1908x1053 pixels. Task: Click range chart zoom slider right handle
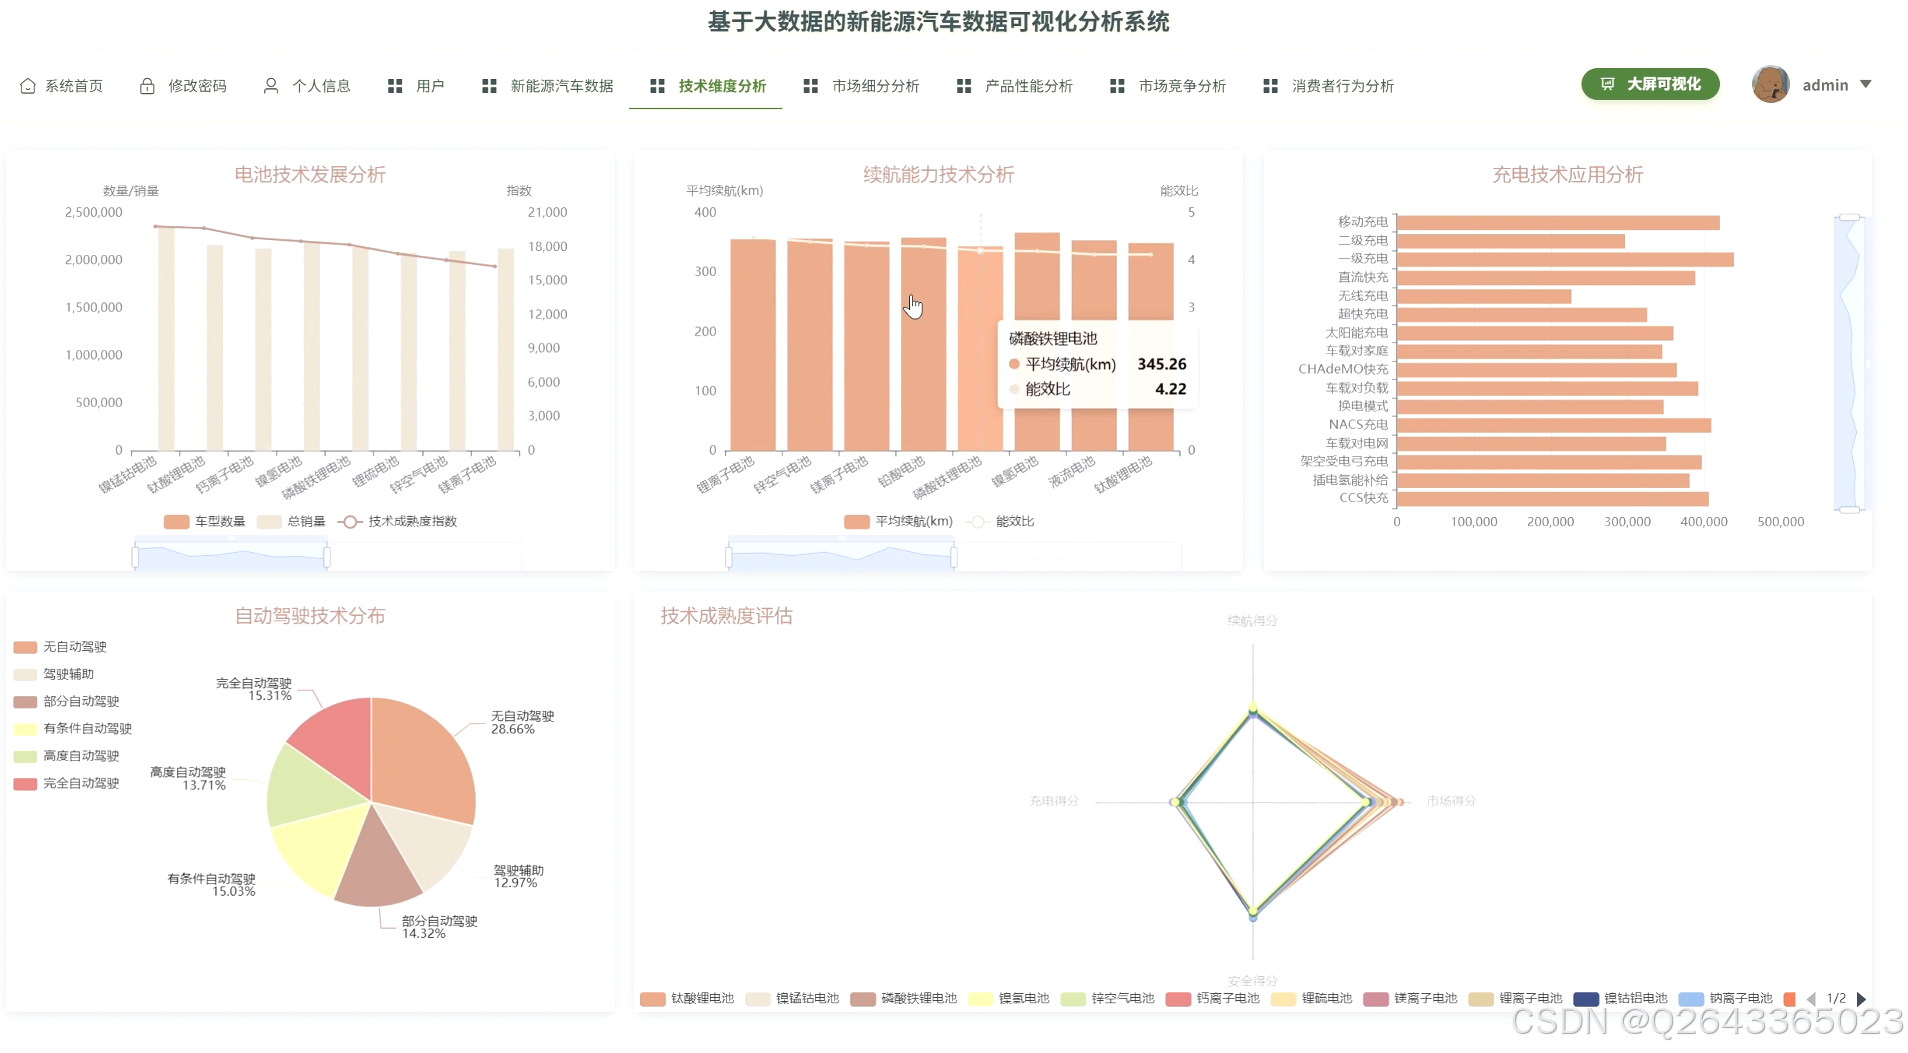click(954, 556)
